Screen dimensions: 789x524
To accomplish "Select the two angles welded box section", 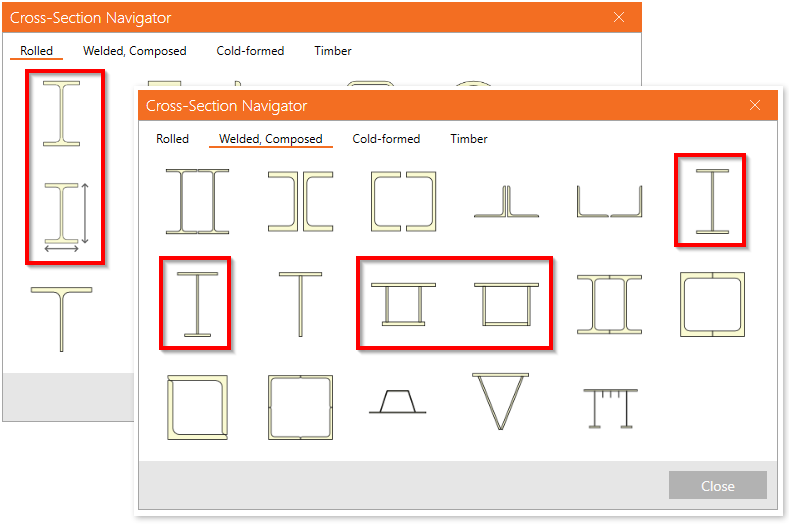I will (197, 407).
